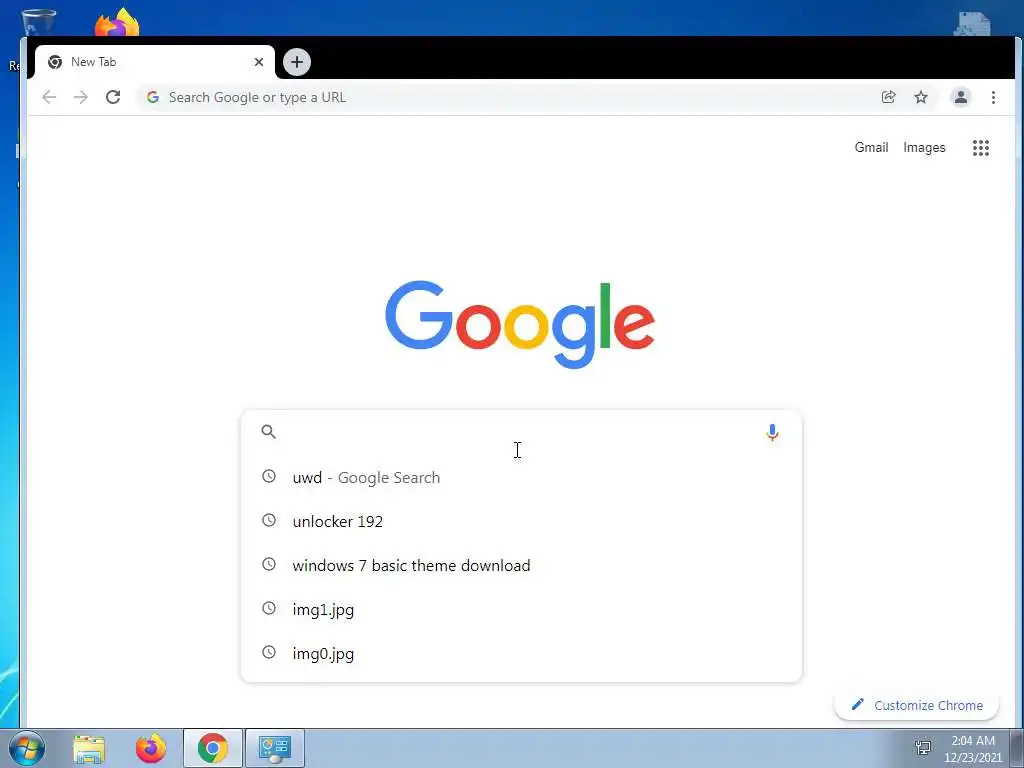
Task: Click the Google icon in address bar
Action: (153, 97)
